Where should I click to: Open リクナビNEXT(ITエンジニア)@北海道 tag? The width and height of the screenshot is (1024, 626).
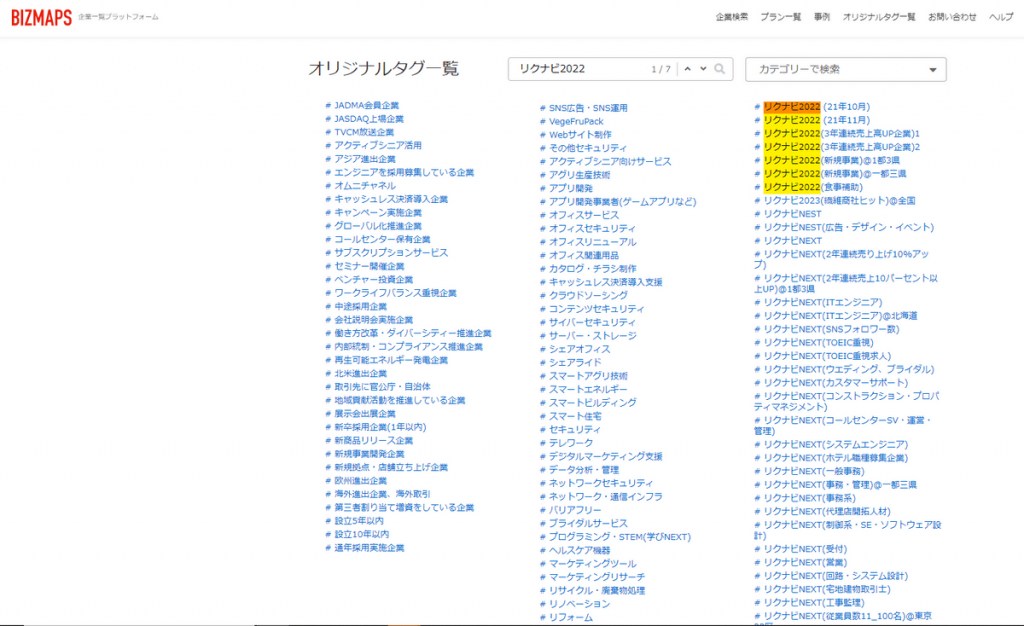click(840, 316)
